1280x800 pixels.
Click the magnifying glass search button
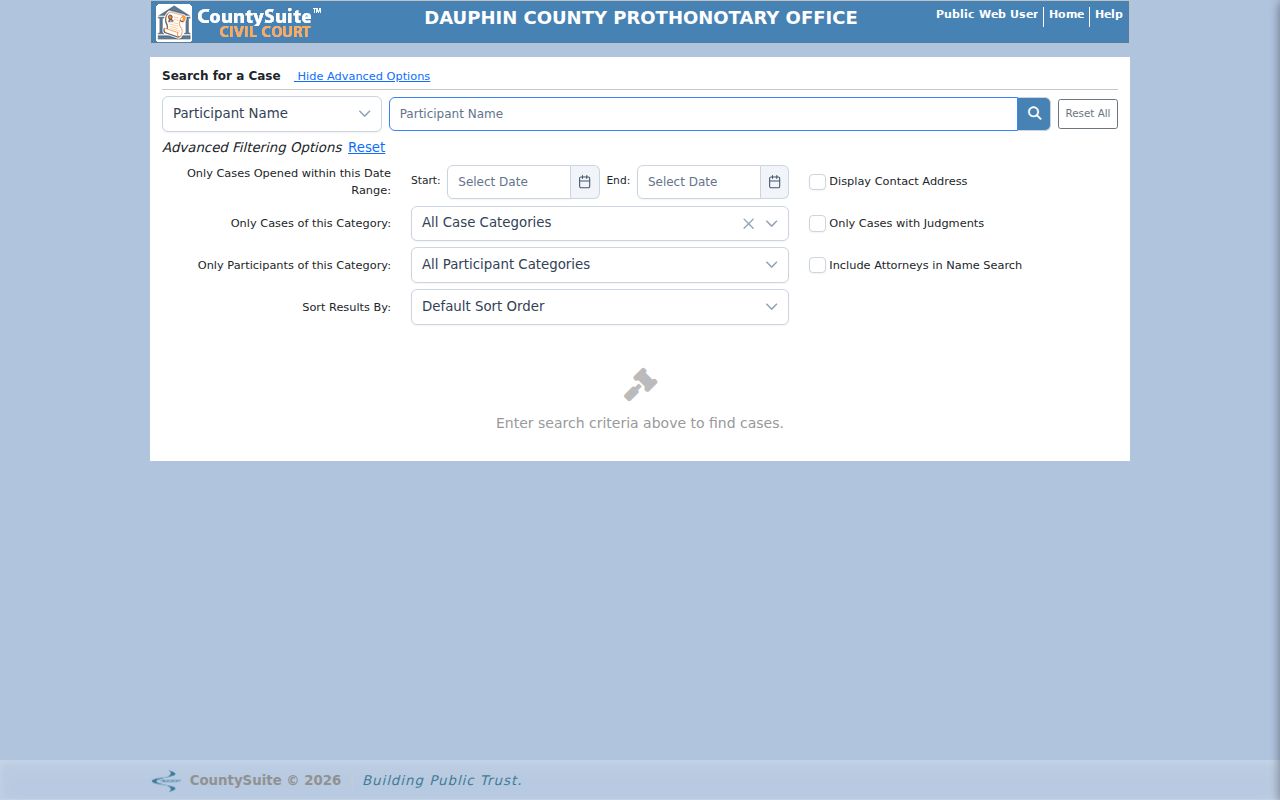(x=1034, y=114)
